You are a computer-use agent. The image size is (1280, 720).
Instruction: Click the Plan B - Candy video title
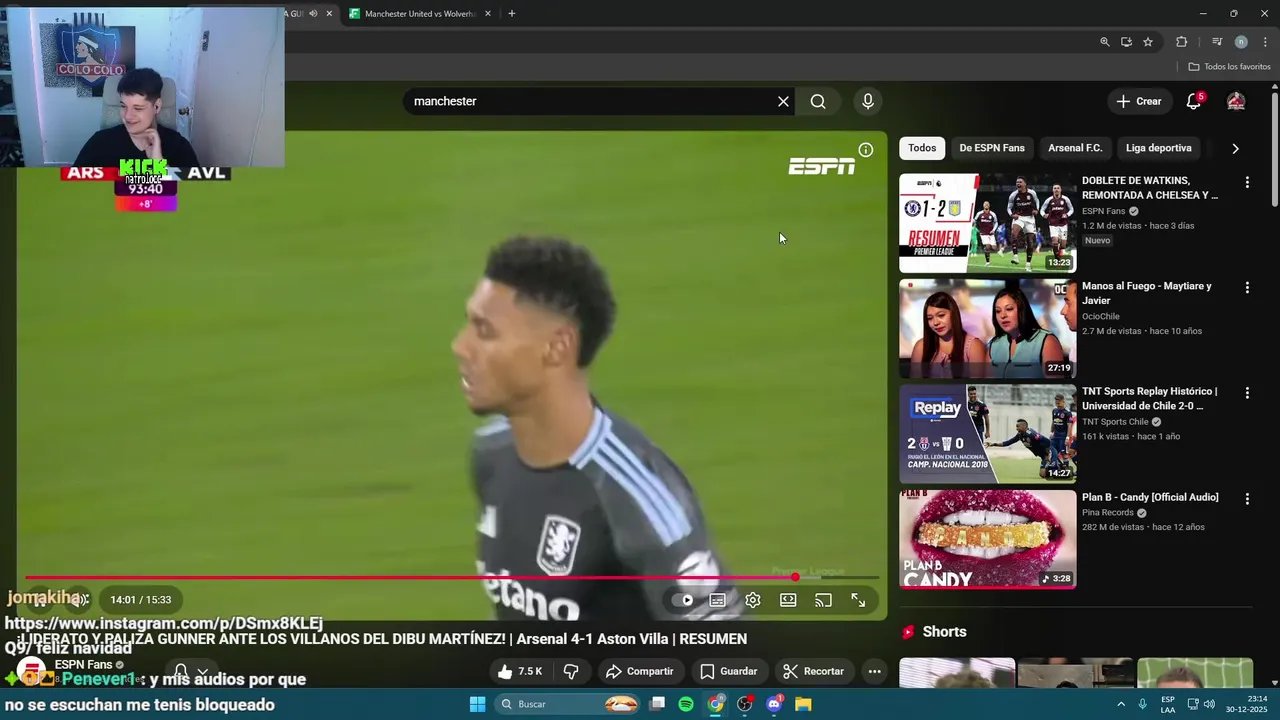point(1150,497)
